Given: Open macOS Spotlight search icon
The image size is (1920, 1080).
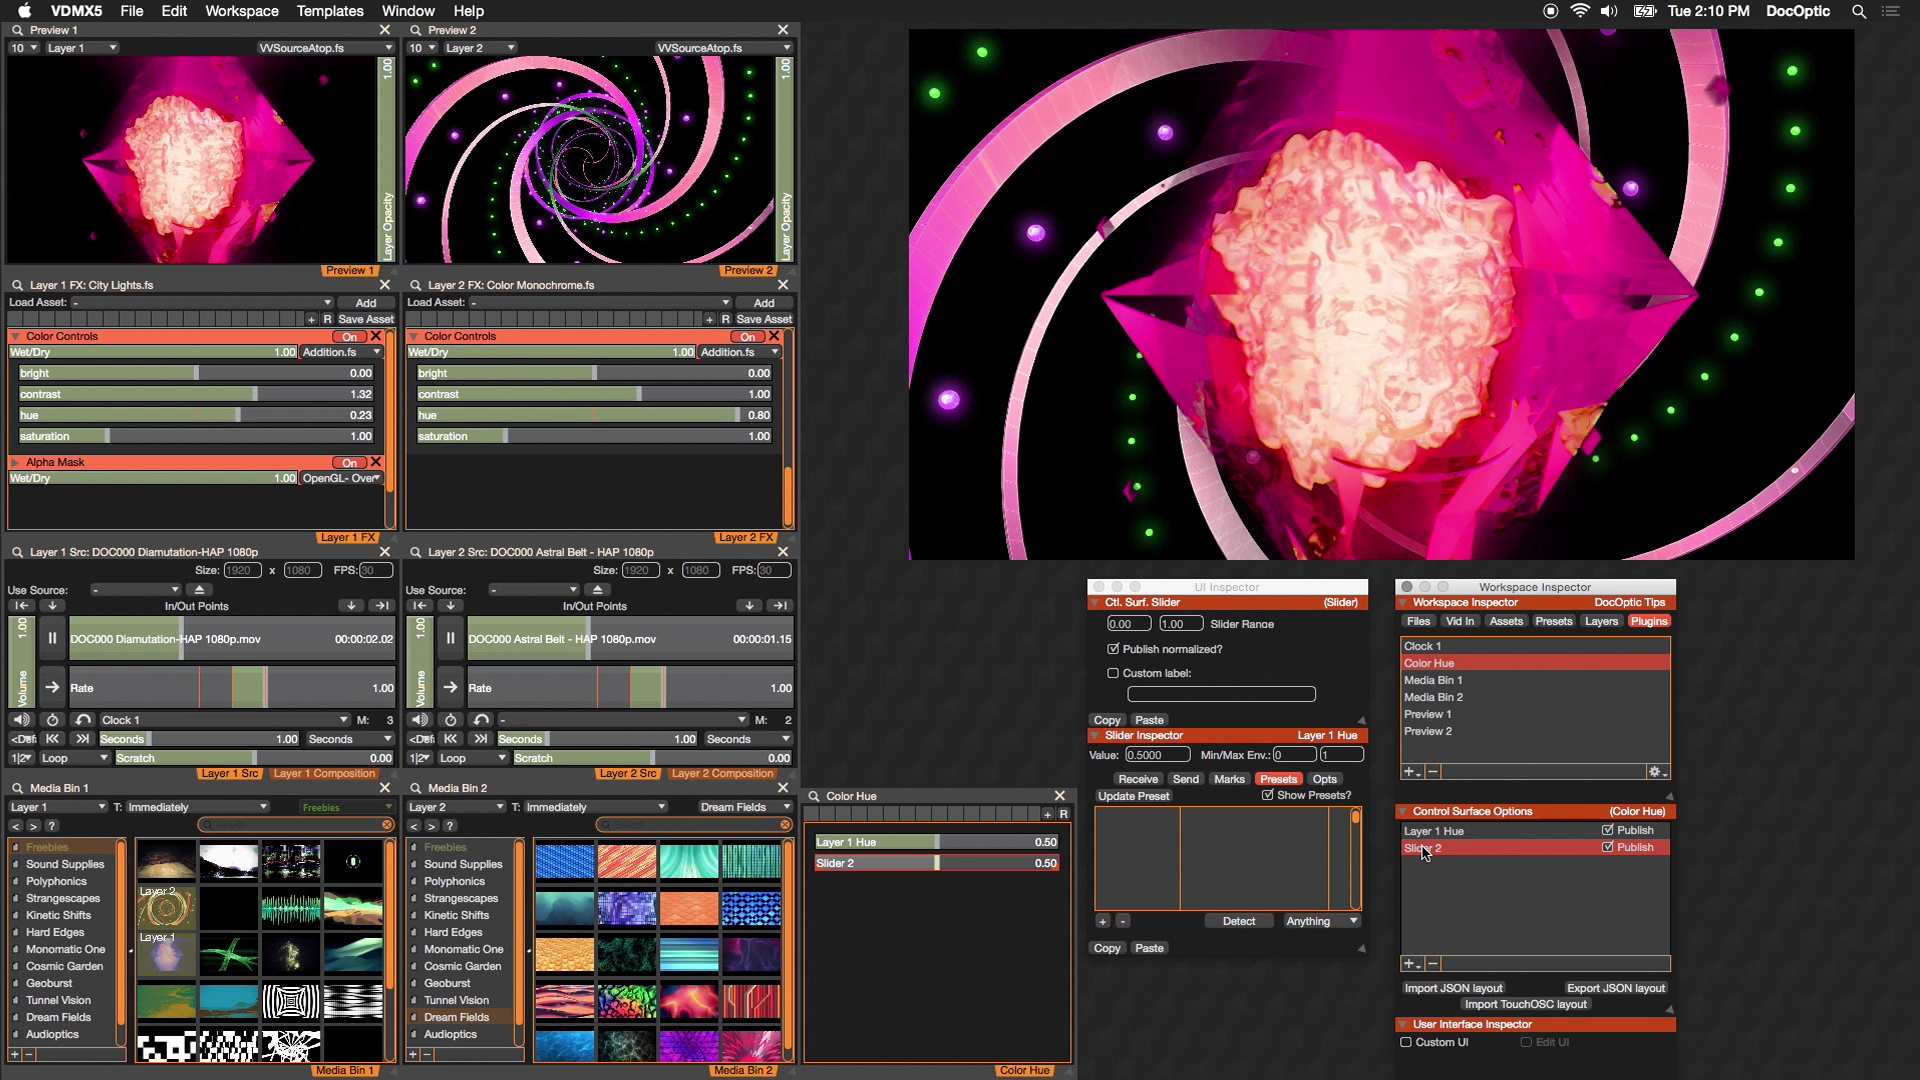Looking at the screenshot, I should click(1858, 11).
